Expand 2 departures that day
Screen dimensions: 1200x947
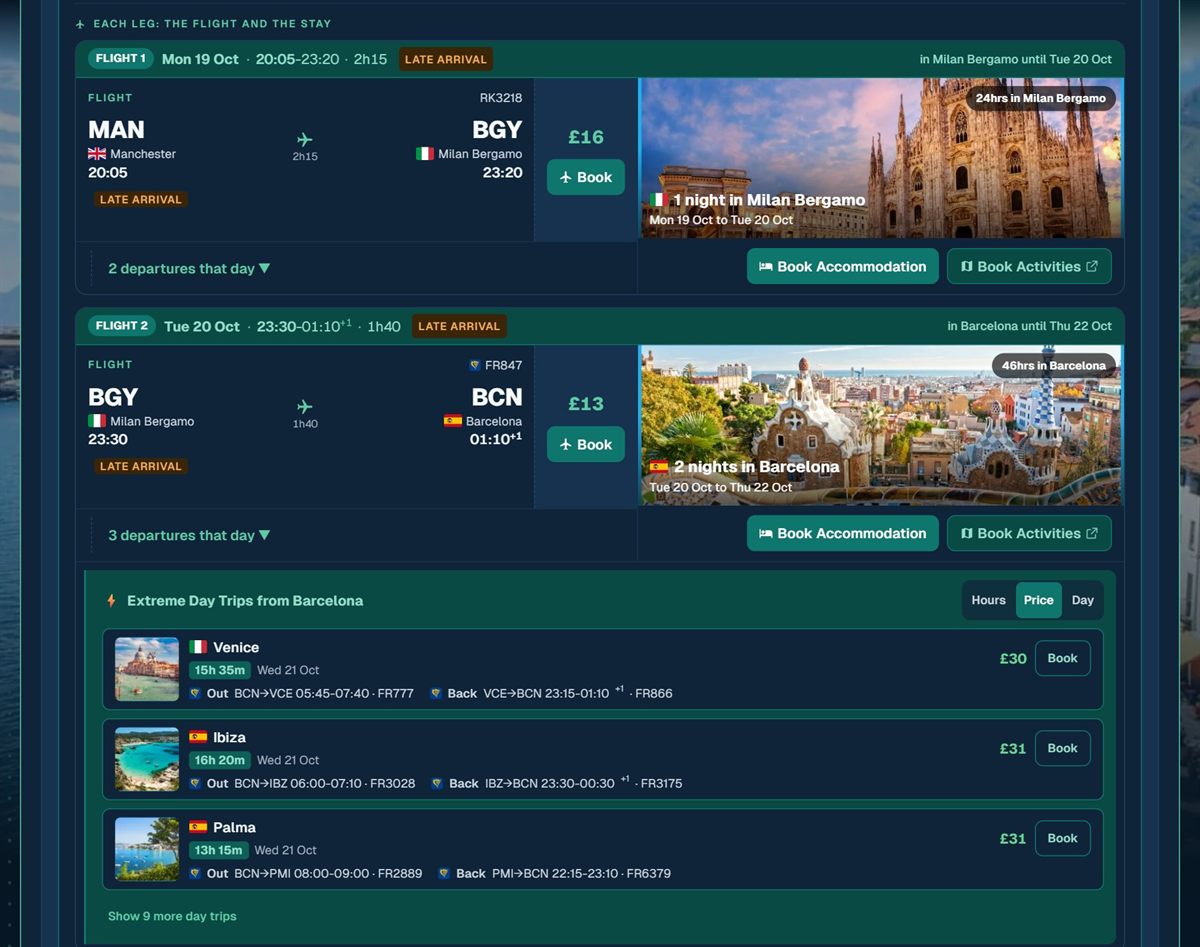(189, 268)
